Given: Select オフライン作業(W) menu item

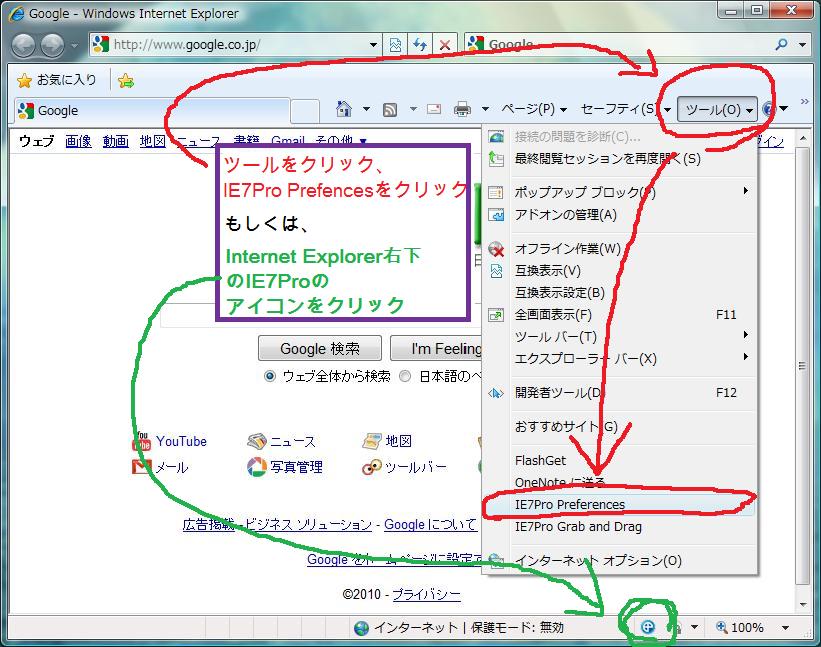Looking at the screenshot, I should coord(618,249).
